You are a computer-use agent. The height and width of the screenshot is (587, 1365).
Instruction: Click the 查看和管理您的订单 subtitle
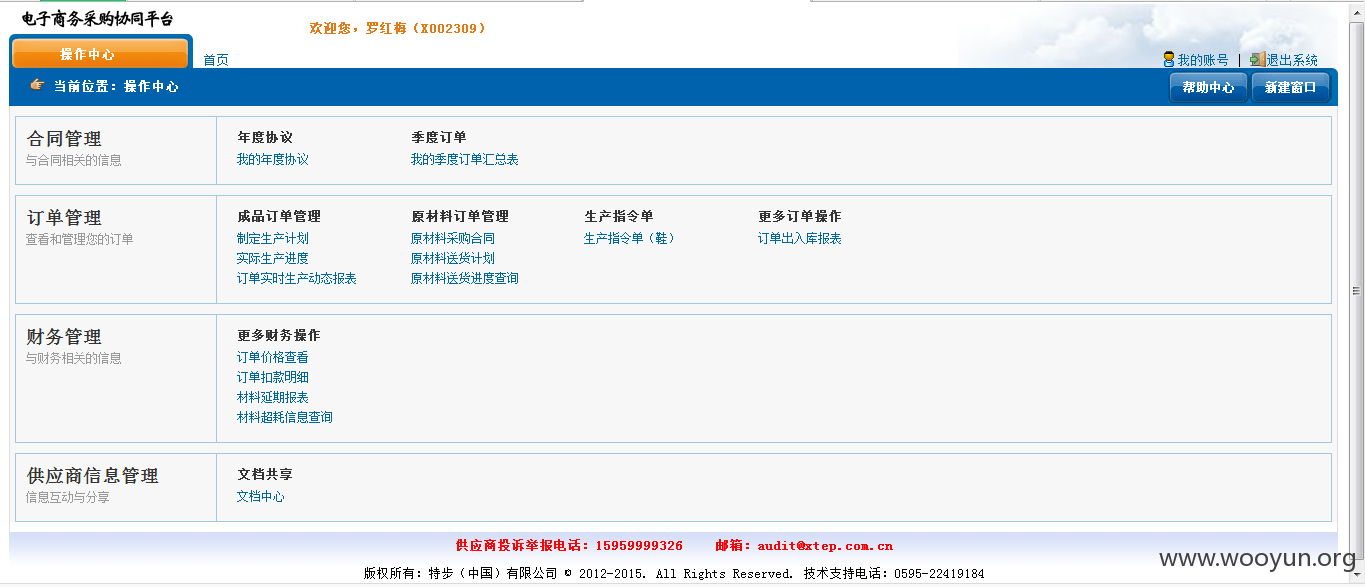(x=80, y=239)
